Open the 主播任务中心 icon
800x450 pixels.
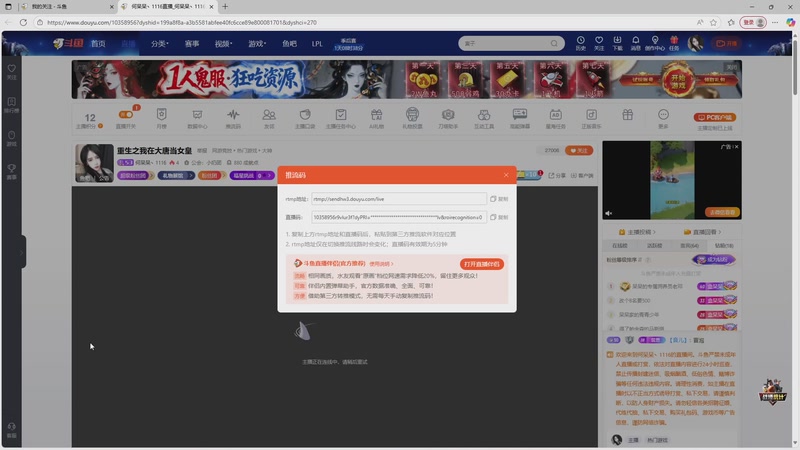(340, 118)
